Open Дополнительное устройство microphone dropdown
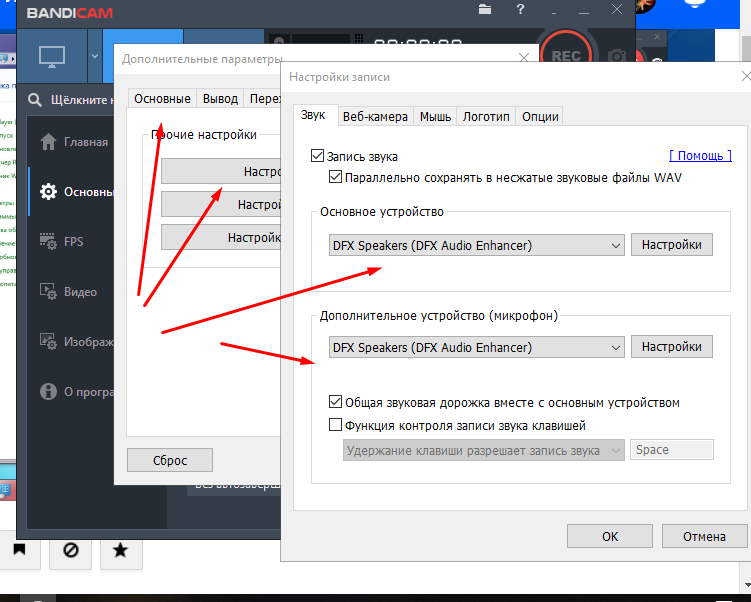 [477, 347]
